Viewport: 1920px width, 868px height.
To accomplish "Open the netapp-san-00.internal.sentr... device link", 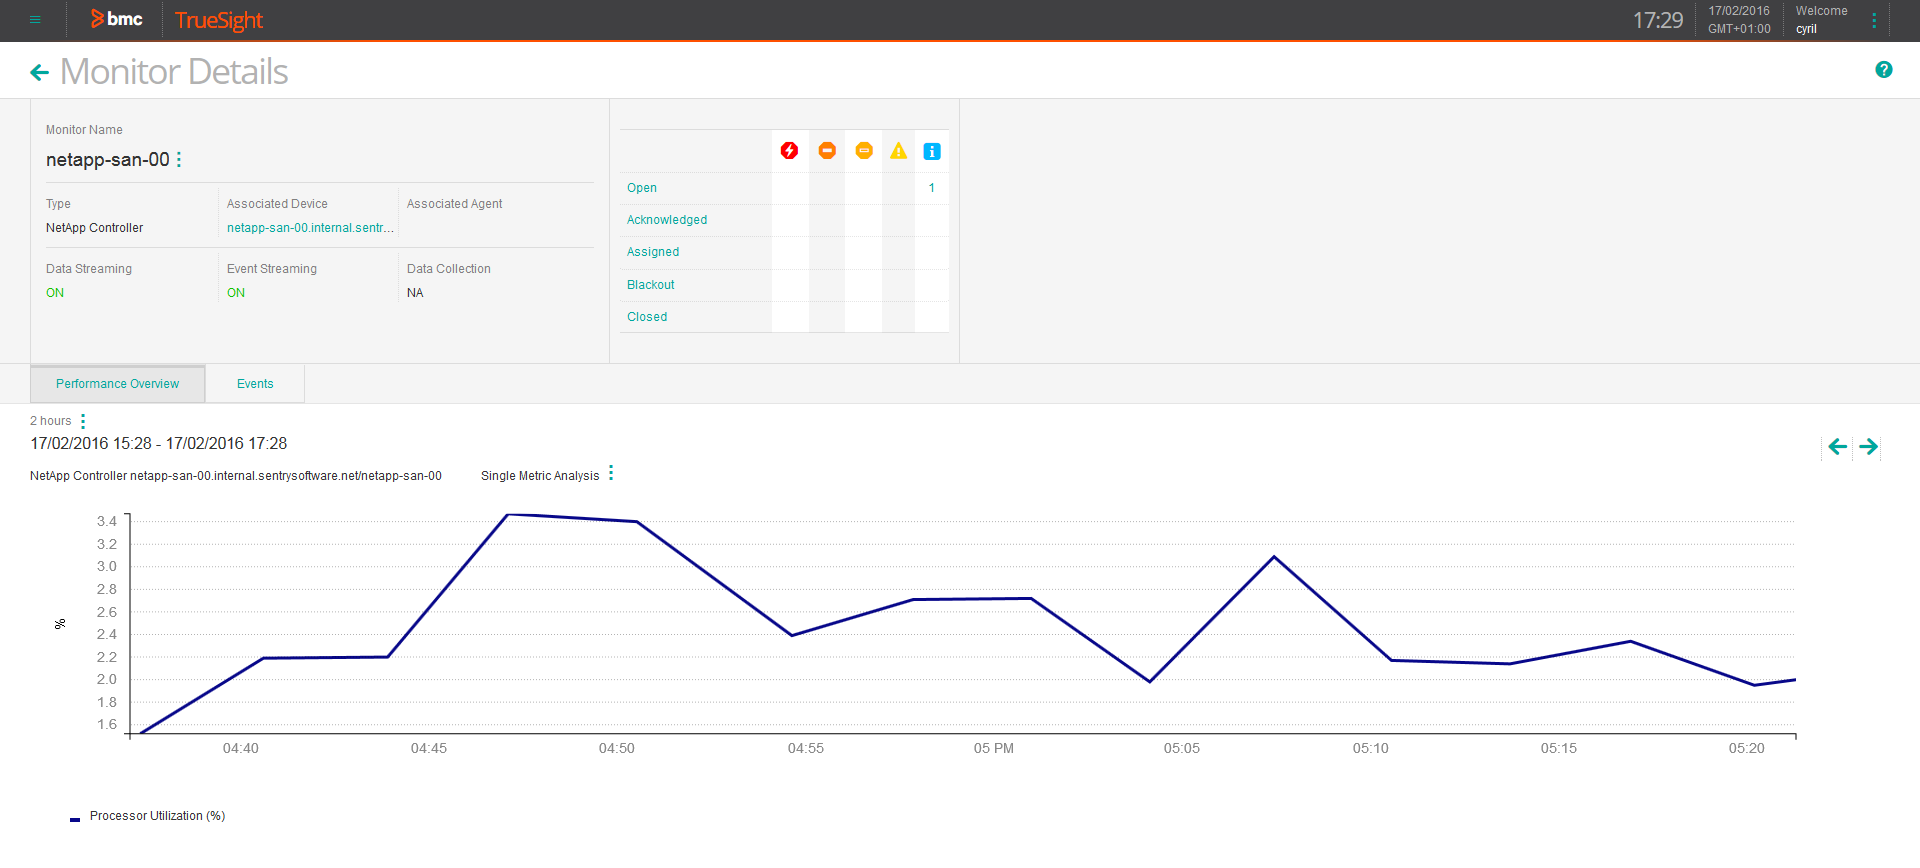I will pos(310,228).
